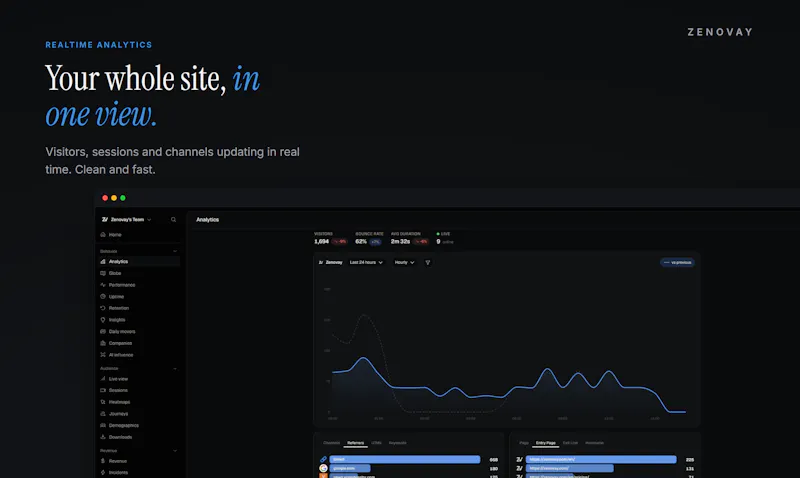The height and width of the screenshot is (478, 800).
Task: Open the Insights lightbulb icon
Action: pos(103,320)
